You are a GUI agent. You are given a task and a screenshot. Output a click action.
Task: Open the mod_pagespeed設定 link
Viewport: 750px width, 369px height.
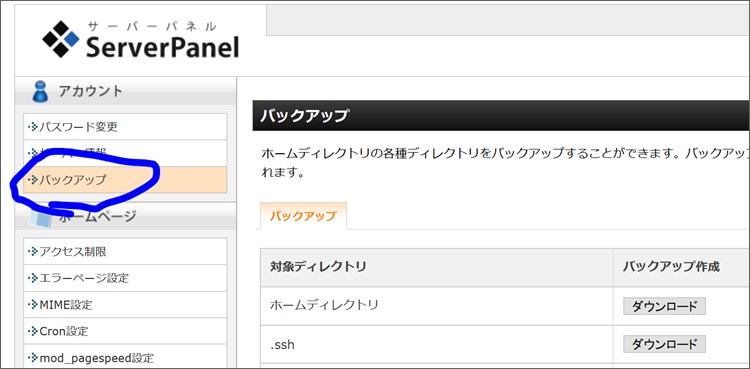pyautogui.click(x=125, y=357)
